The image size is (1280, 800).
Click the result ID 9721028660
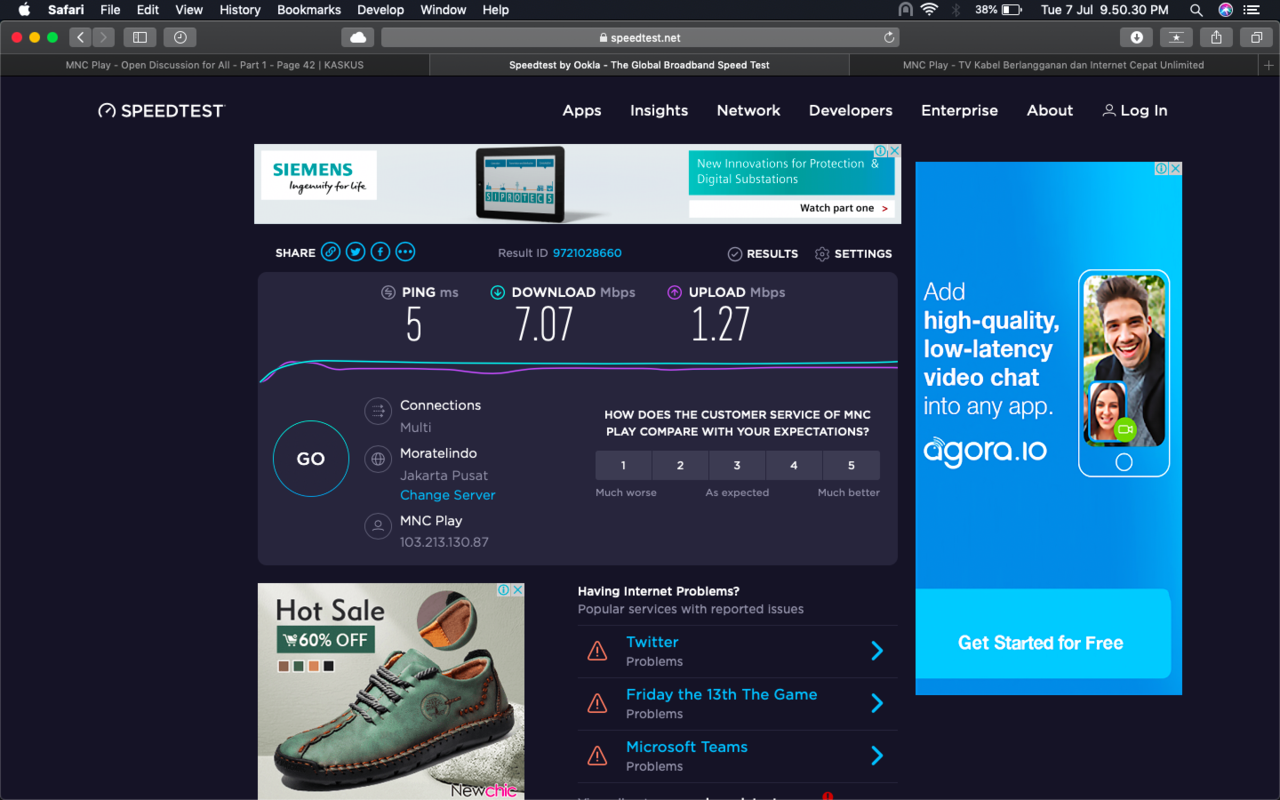(x=587, y=253)
